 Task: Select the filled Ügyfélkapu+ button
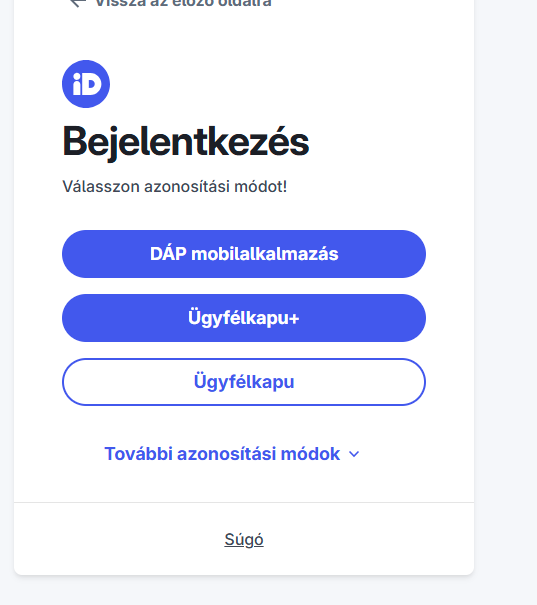244,318
